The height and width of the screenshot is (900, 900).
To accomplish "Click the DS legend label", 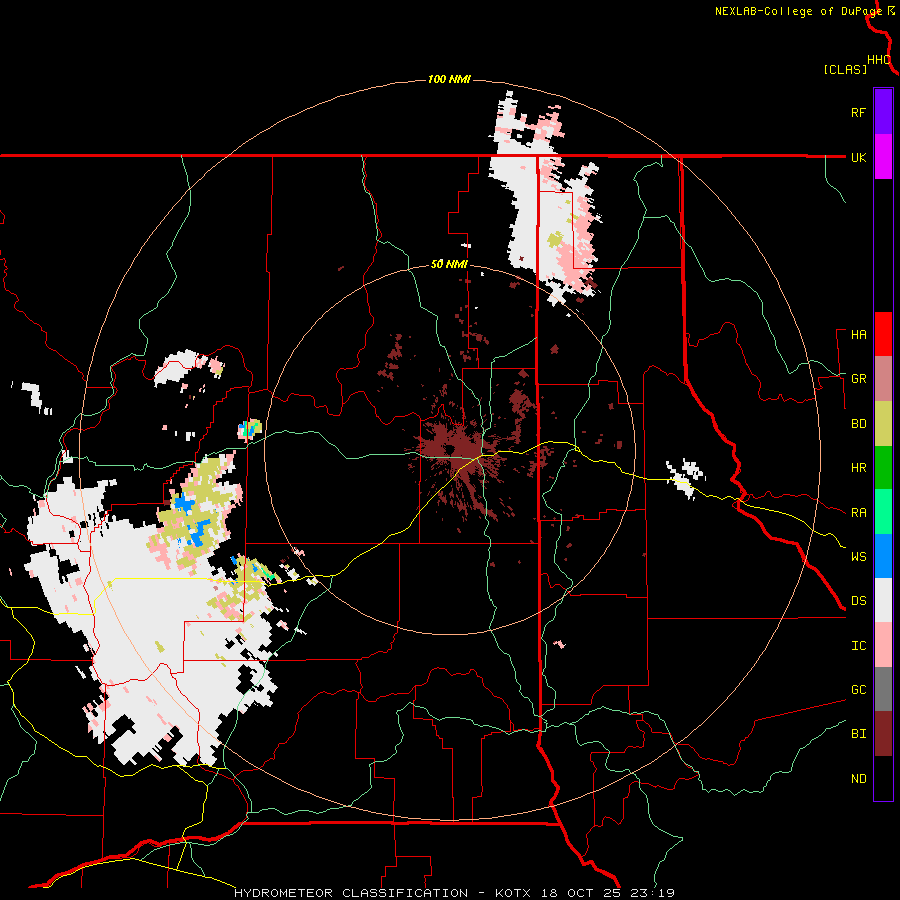I will (x=858, y=601).
